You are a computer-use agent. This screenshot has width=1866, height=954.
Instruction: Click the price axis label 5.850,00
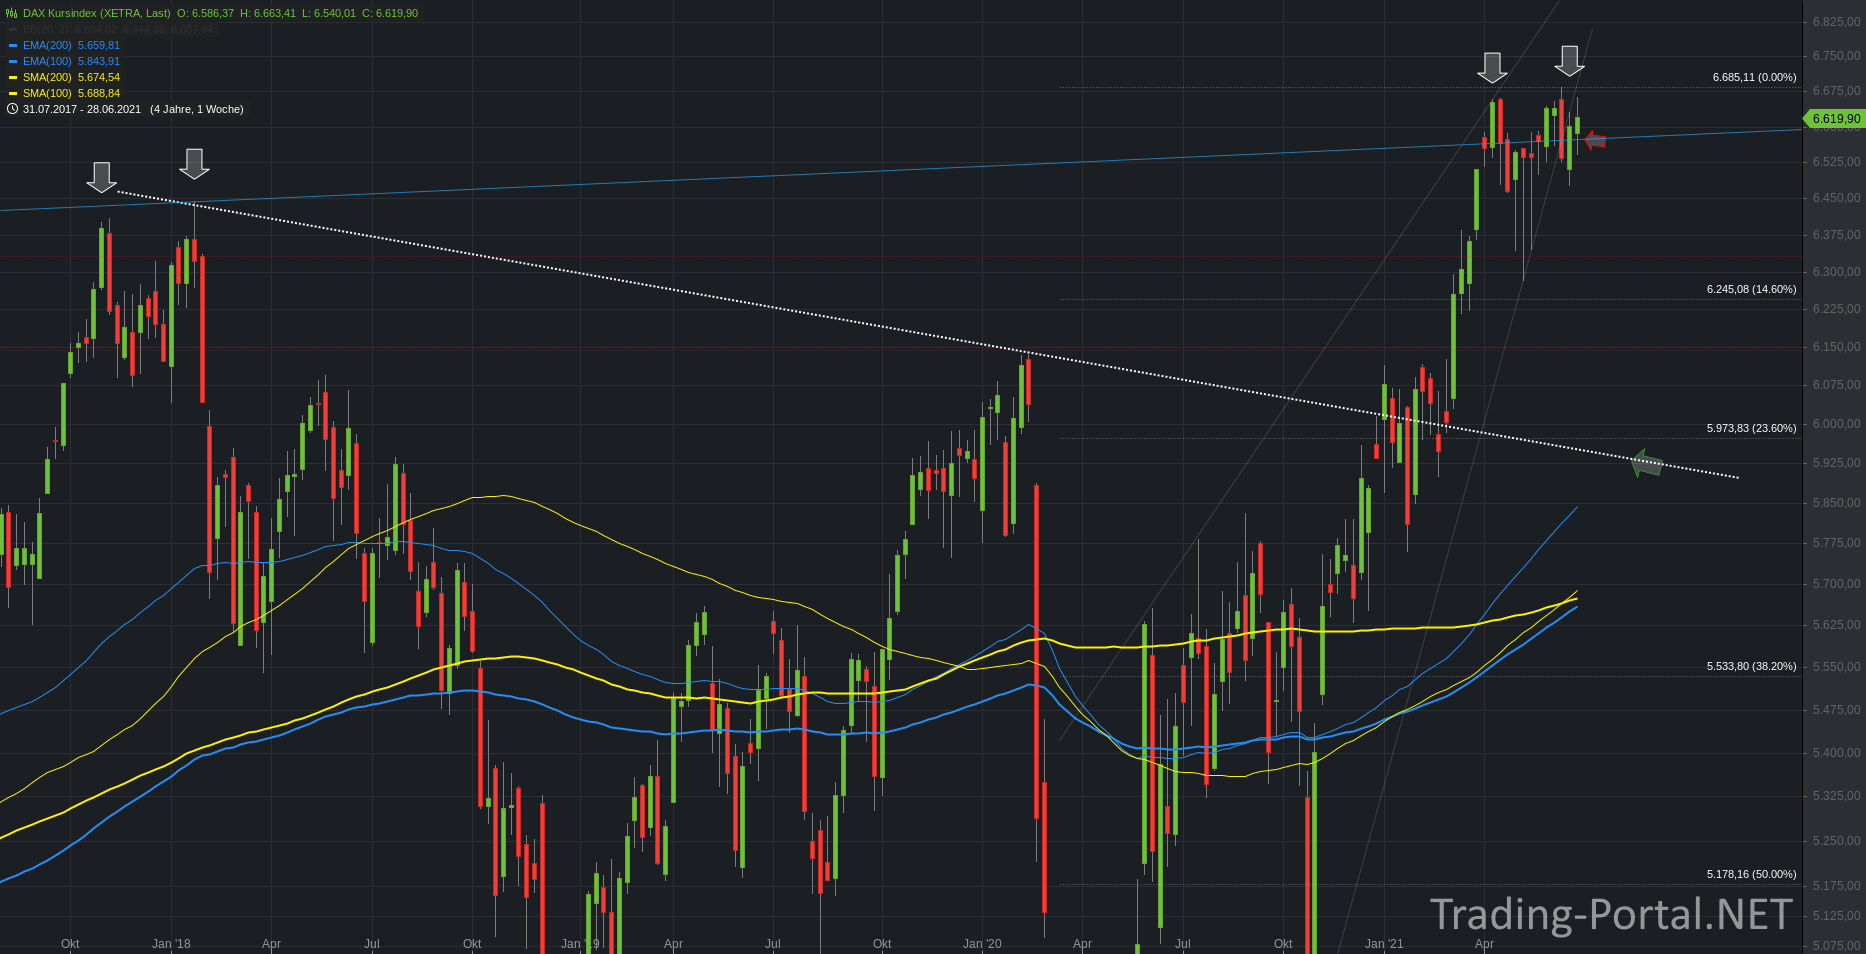coord(1837,503)
